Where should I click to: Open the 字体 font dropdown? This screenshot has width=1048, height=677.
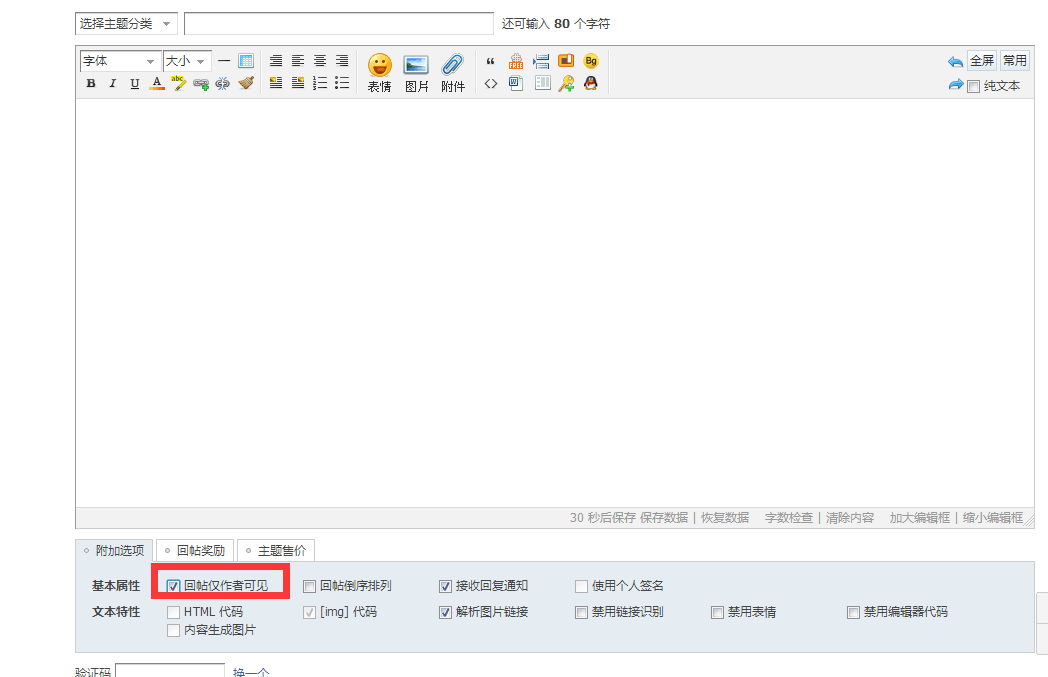(x=120, y=61)
